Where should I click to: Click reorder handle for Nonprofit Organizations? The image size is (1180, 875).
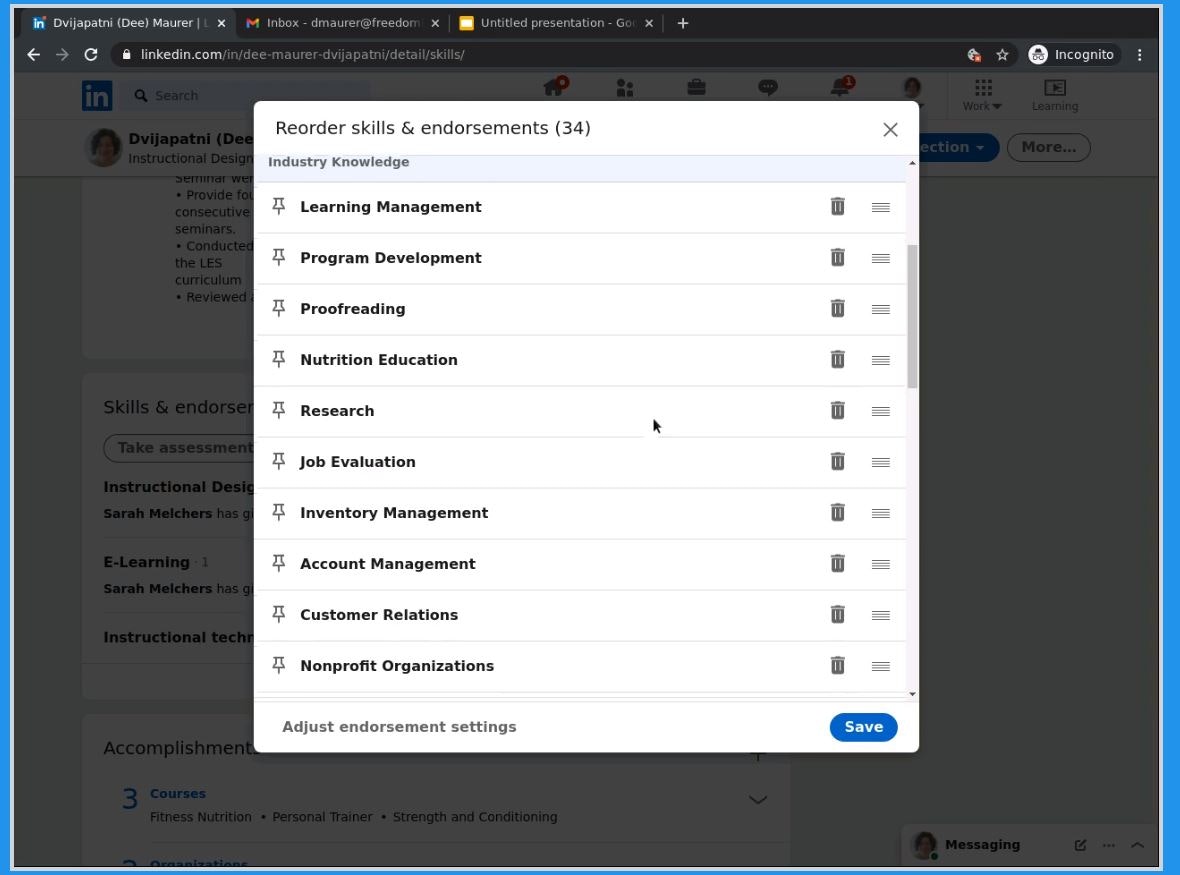[x=880, y=666]
